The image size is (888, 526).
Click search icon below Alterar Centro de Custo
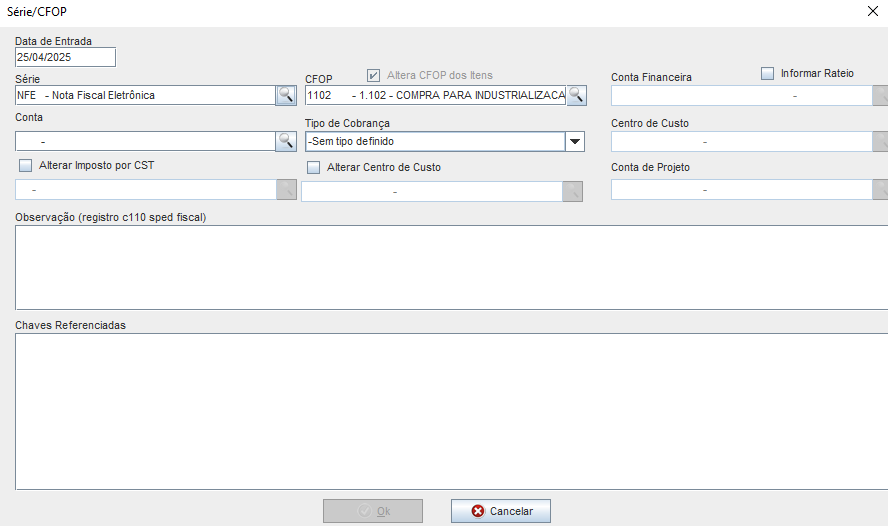tap(572, 191)
